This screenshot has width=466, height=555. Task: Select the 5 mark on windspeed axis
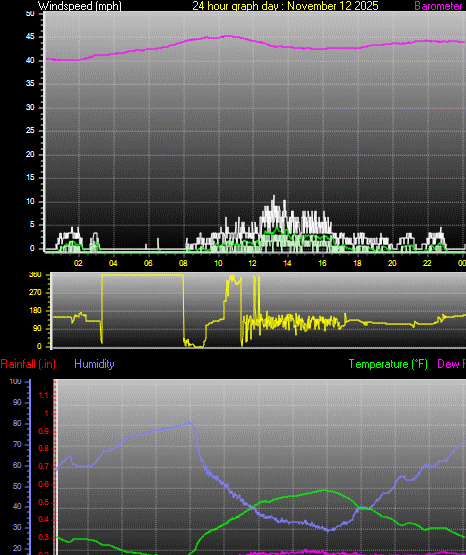pyautogui.click(x=32, y=224)
